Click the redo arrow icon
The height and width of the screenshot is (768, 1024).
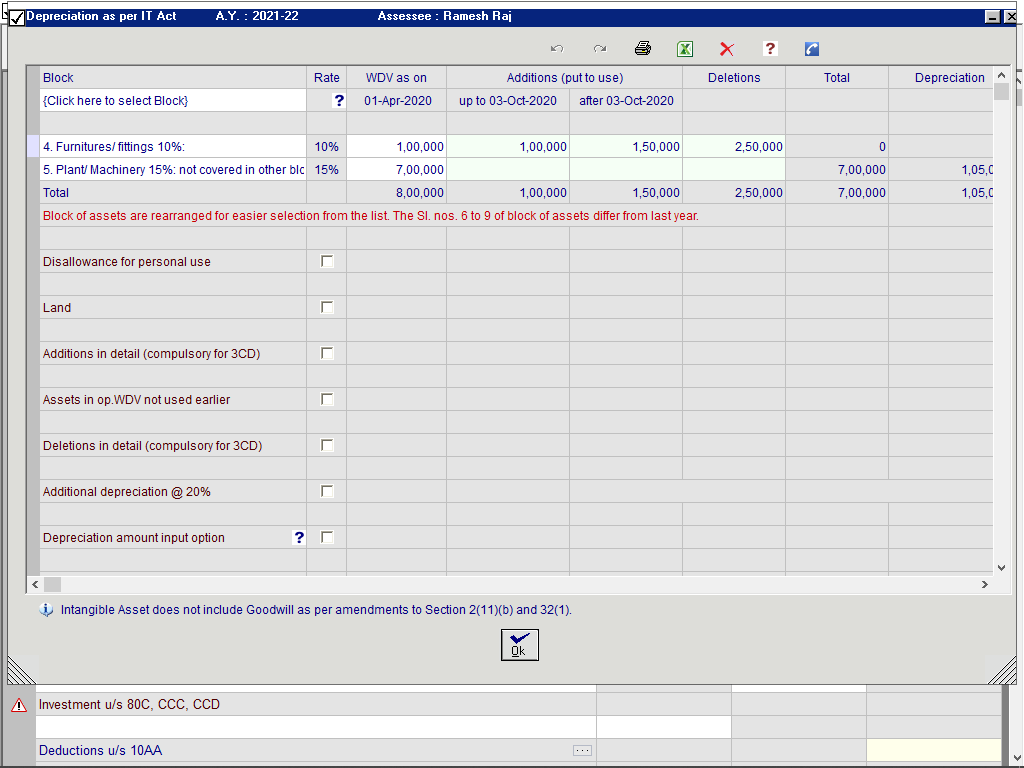pos(599,49)
